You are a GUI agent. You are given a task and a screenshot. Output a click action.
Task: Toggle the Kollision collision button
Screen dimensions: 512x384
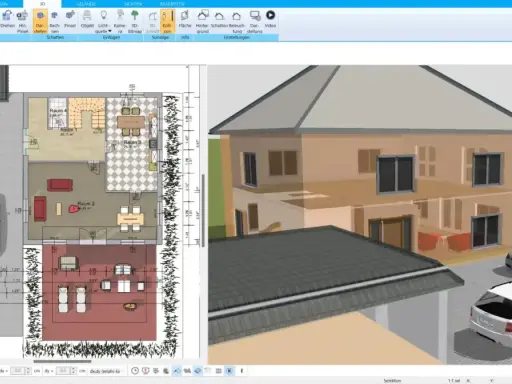(x=167, y=21)
